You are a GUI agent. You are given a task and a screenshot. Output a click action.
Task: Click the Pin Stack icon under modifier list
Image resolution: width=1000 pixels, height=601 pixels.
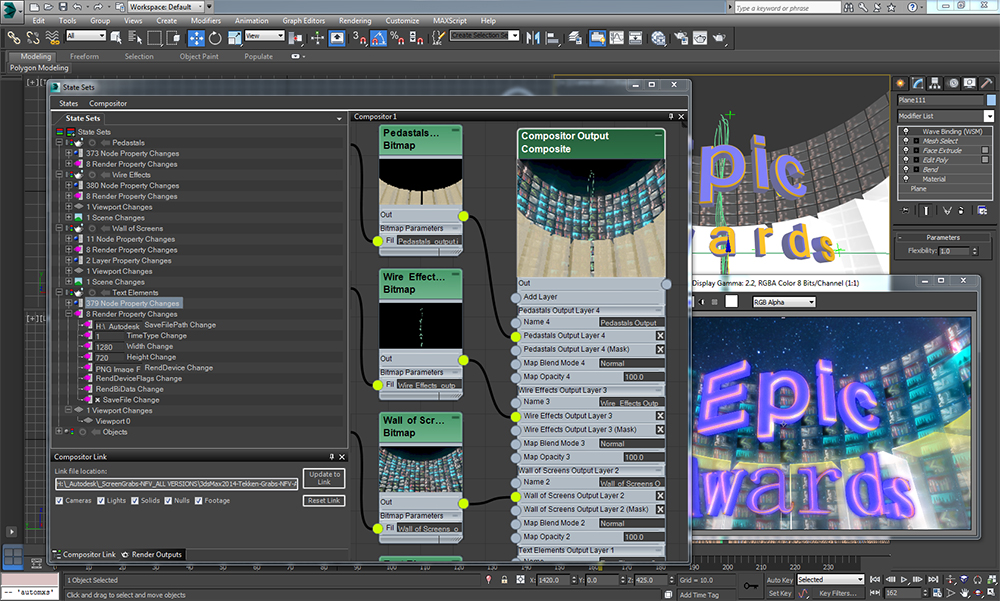point(905,210)
